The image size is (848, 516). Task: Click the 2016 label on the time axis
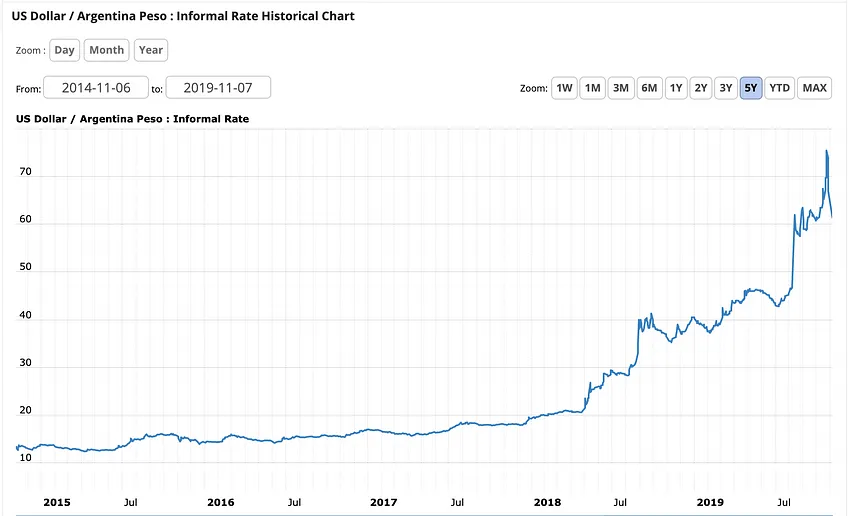tap(221, 502)
